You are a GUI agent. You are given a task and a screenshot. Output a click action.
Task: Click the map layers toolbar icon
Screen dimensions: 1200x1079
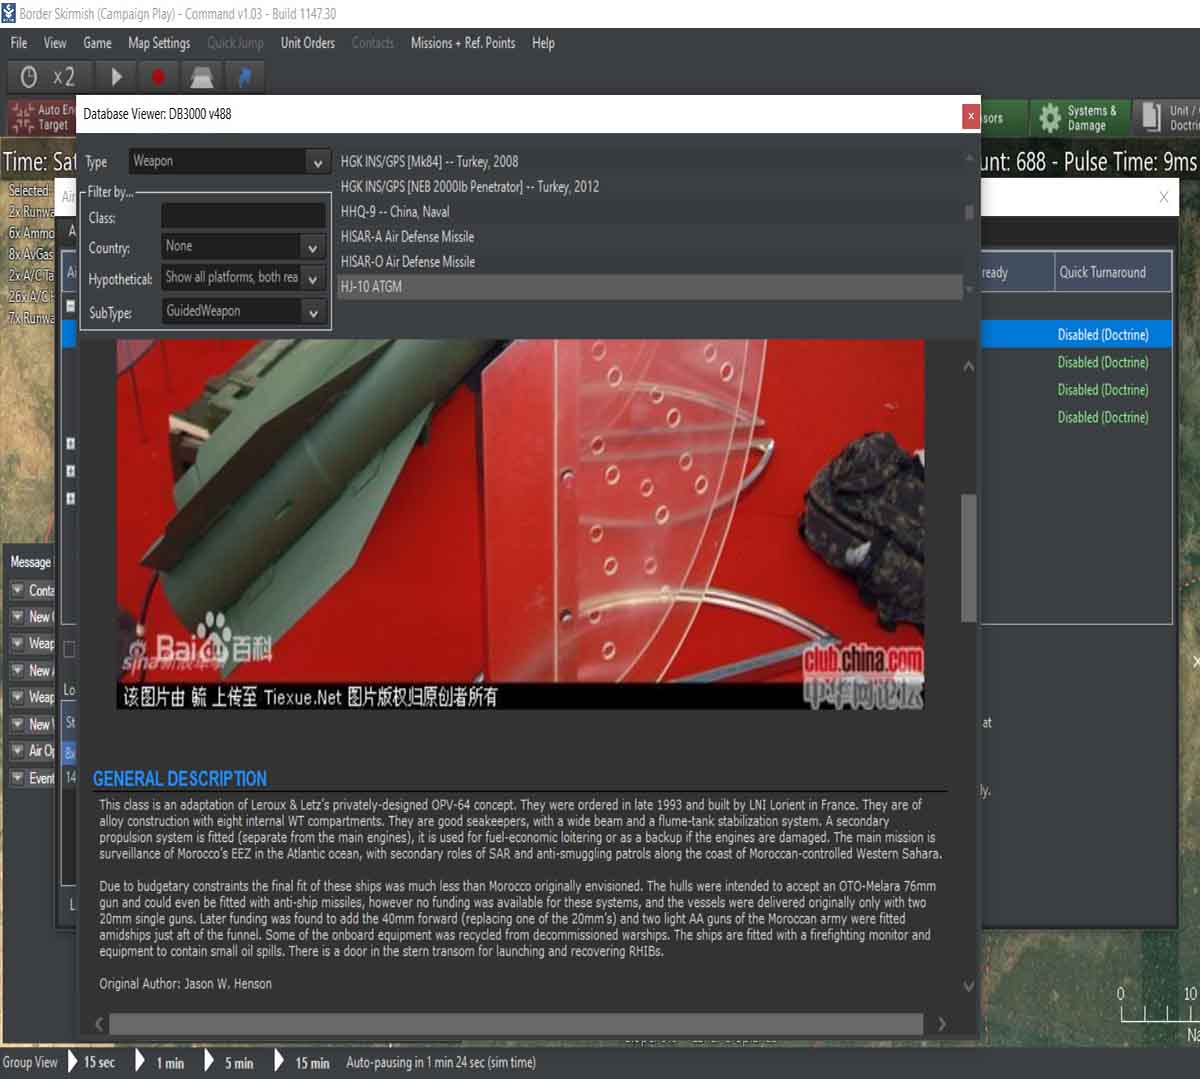(202, 76)
